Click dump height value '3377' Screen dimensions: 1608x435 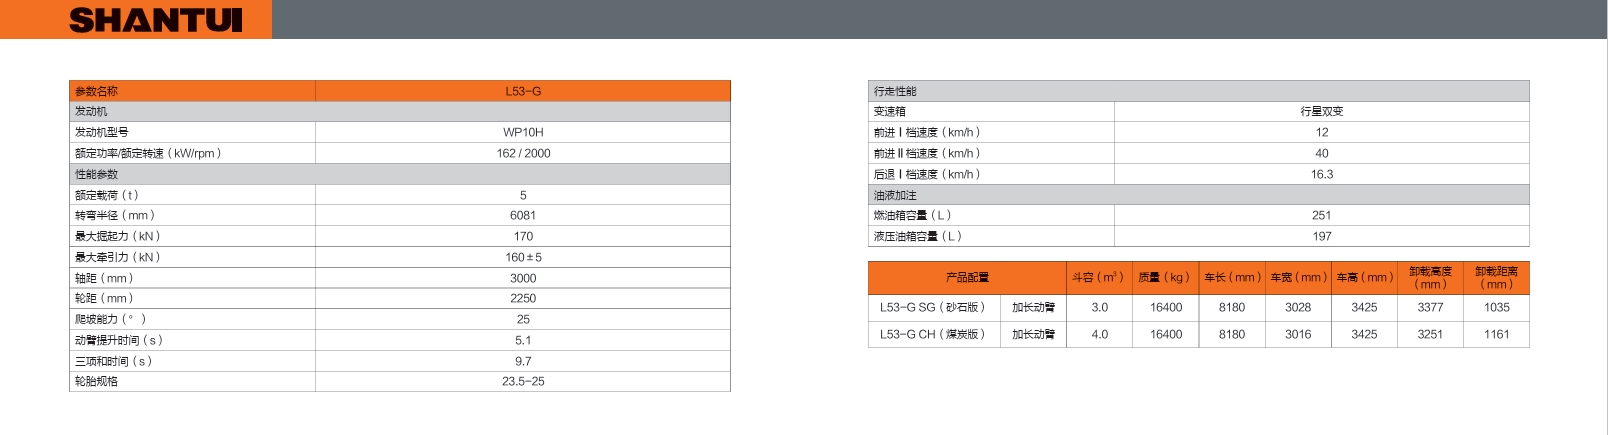1430,307
